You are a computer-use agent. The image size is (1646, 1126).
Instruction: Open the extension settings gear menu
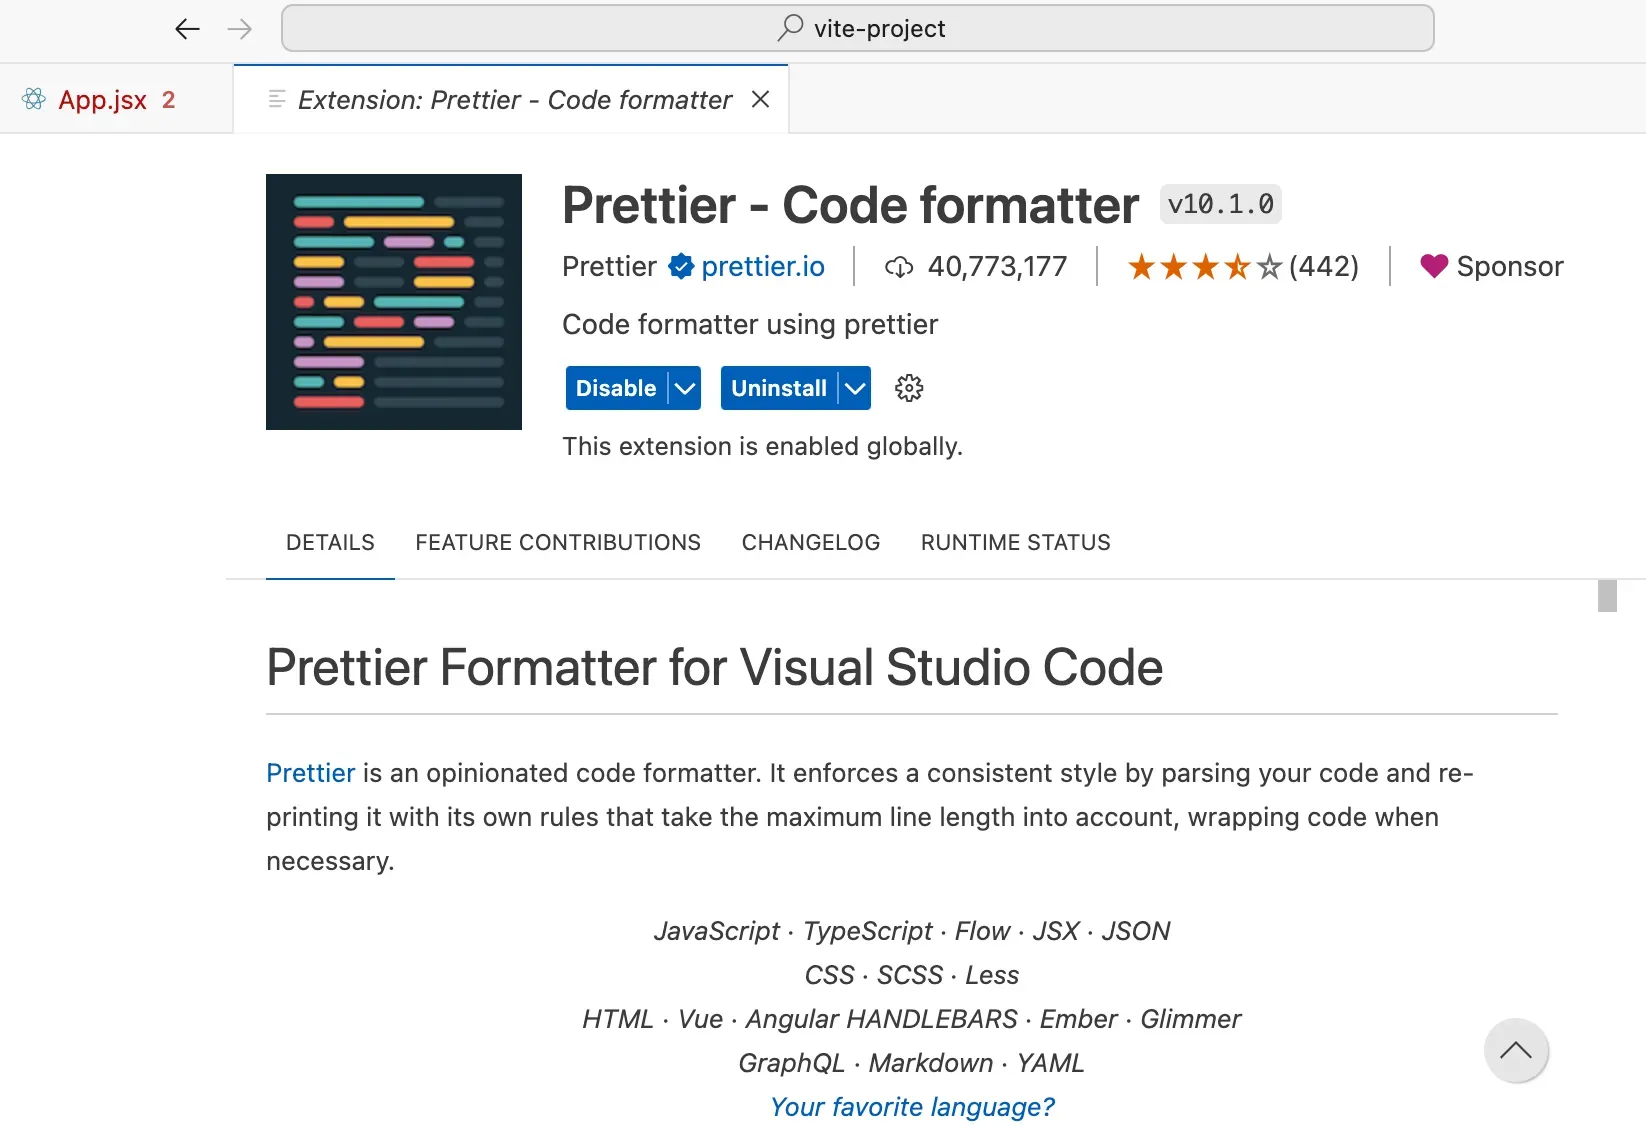coord(909,388)
